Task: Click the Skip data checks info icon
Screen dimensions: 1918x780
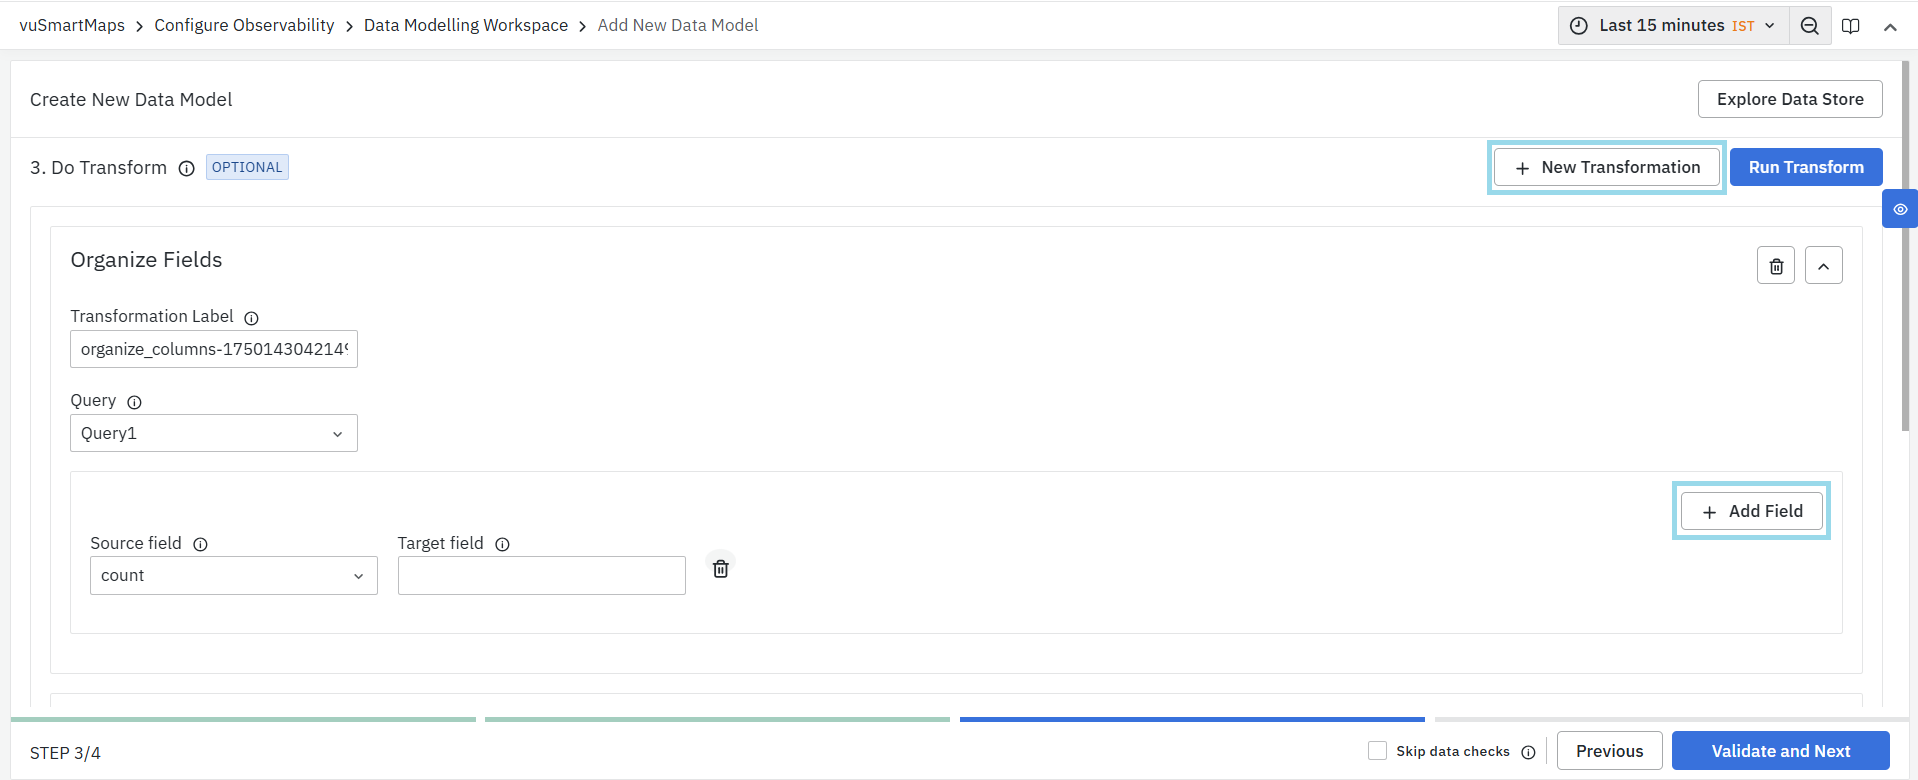Action: tap(1528, 752)
